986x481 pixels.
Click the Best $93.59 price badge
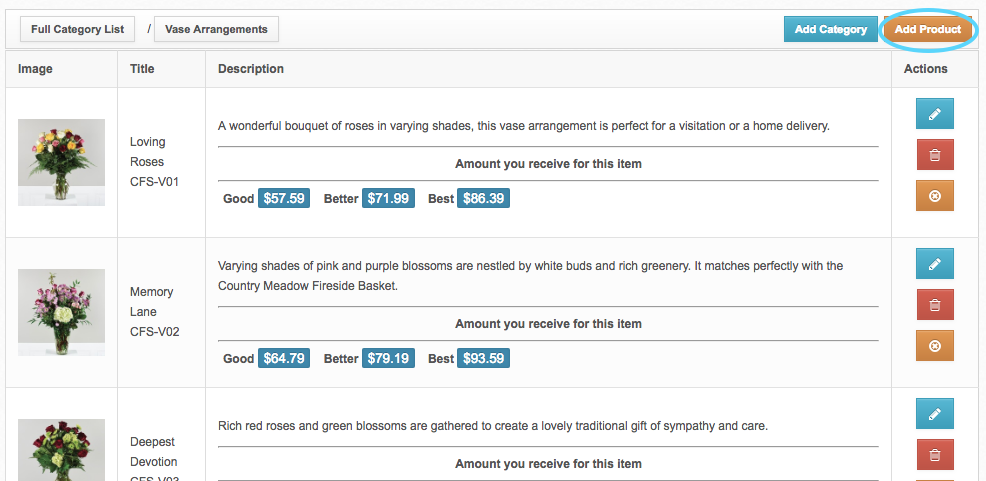tap(483, 358)
